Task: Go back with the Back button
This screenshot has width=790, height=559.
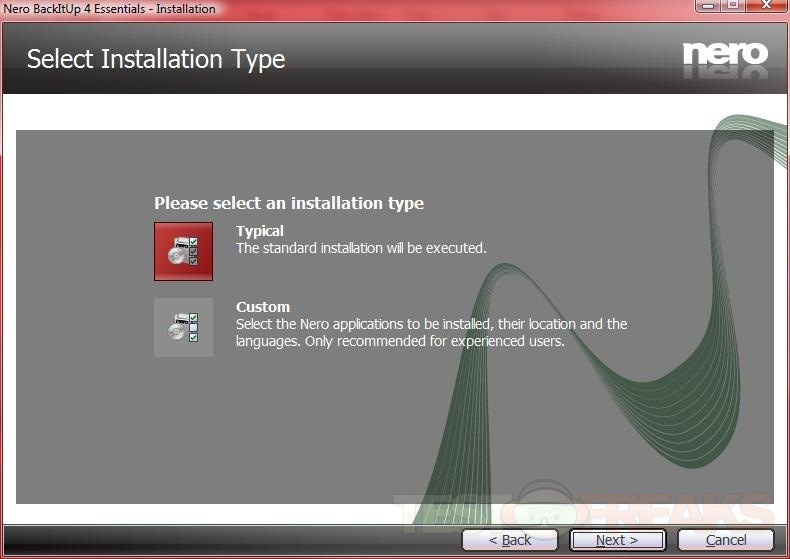Action: point(511,540)
